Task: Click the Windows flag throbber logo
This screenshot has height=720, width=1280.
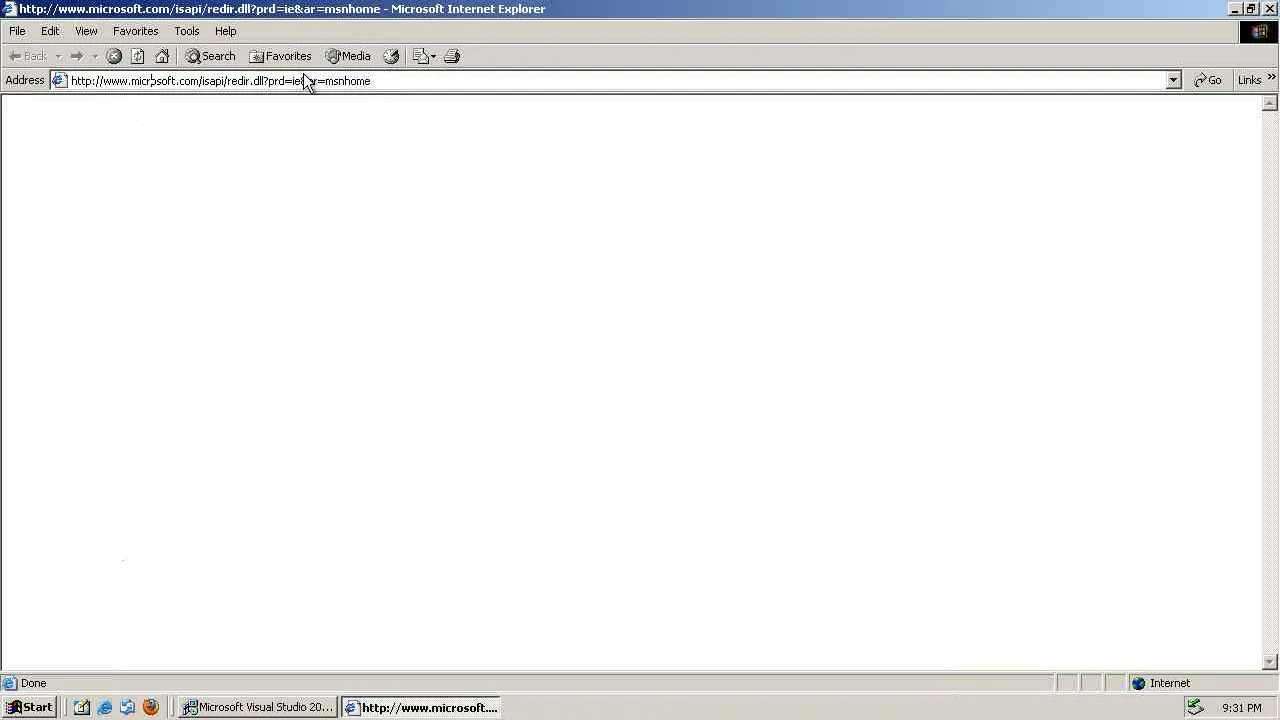Action: click(x=1259, y=31)
